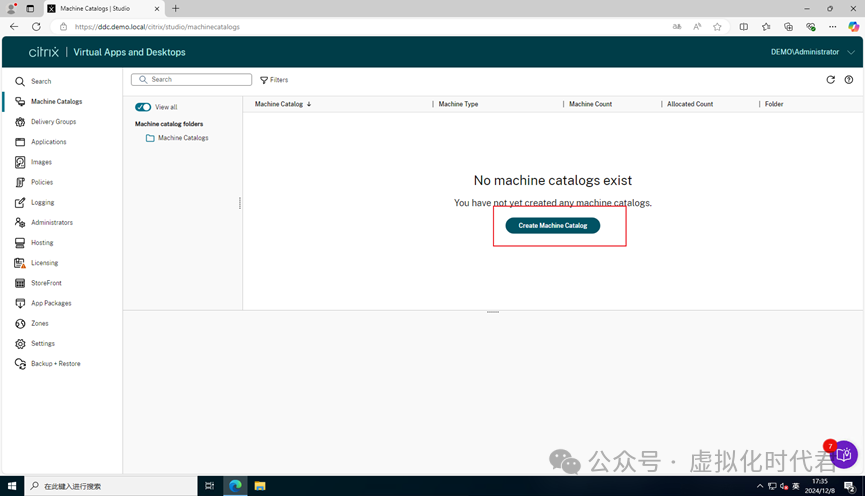Add page to favorites star
Viewport: 865px width, 496px height.
click(717, 26)
